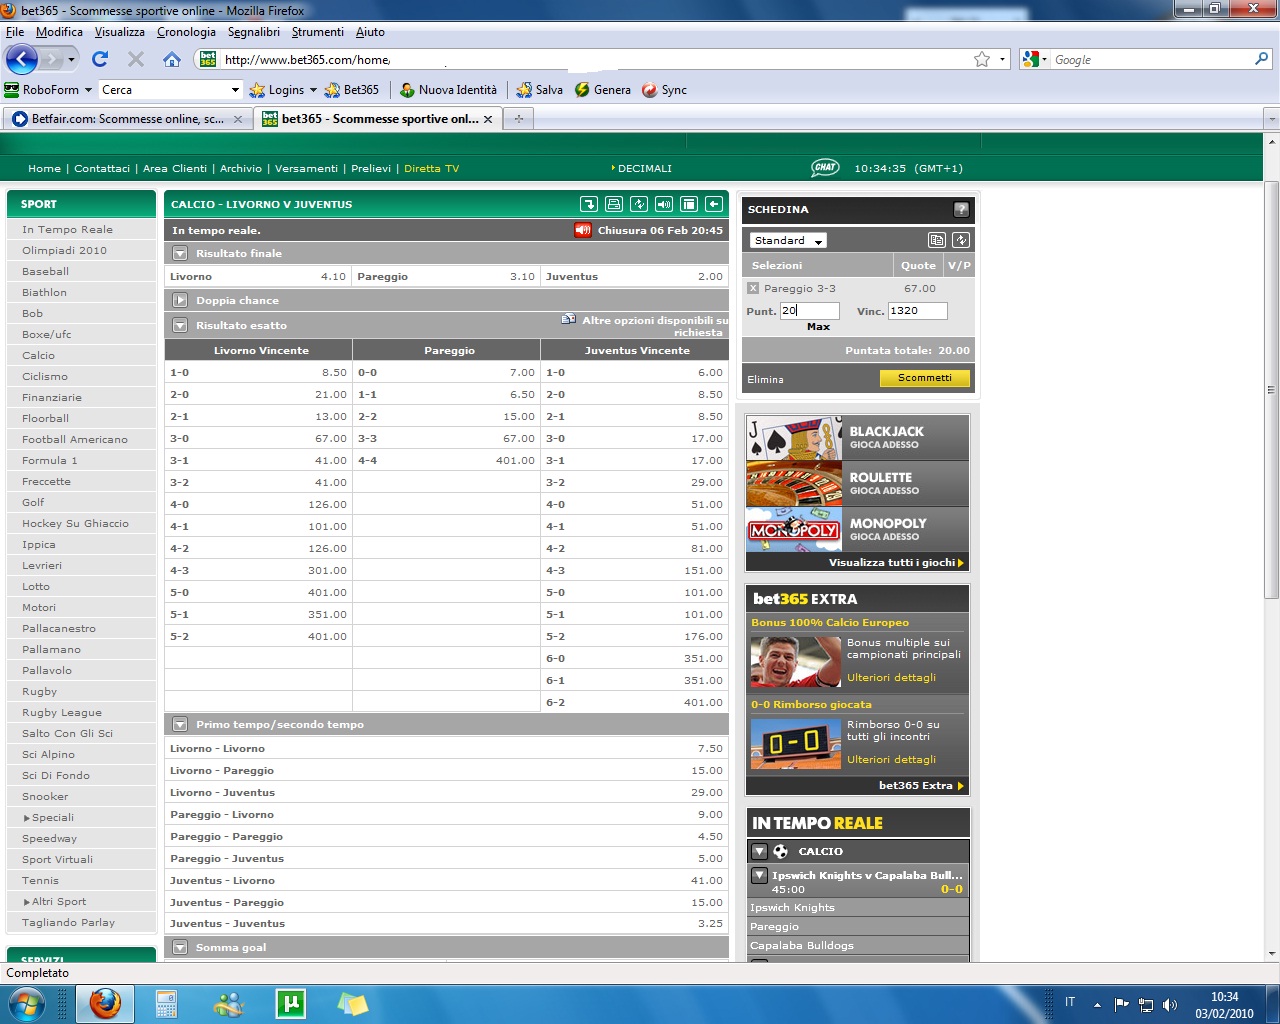Open the Standard bet type dropdown
Image resolution: width=1280 pixels, height=1024 pixels.
(788, 240)
